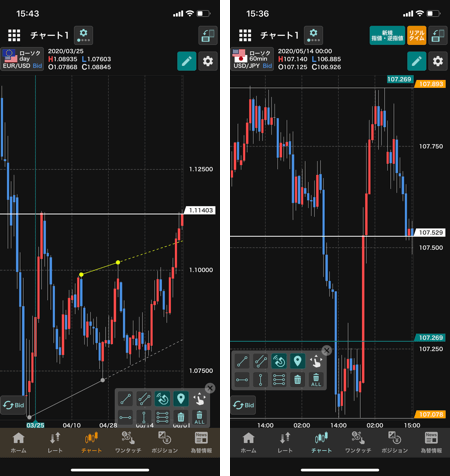The width and height of the screenshot is (450, 476).
Task: Tap teal 107.269 label at chart top
Action: [x=400, y=79]
